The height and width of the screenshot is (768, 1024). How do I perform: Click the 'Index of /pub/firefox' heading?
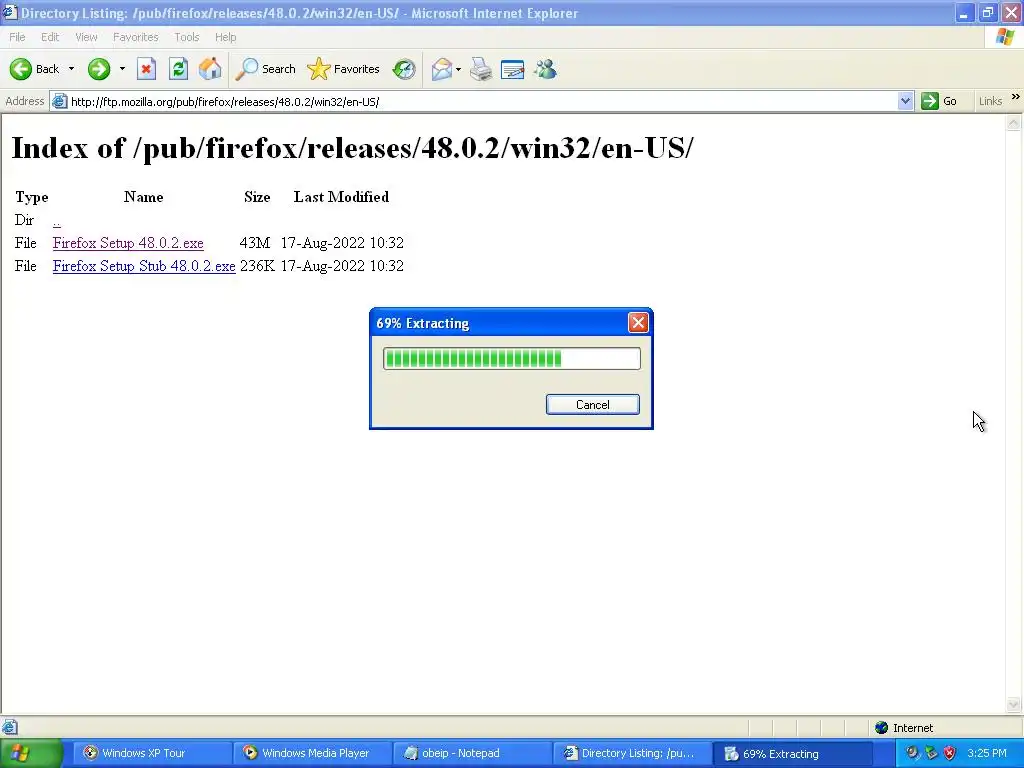pyautogui.click(x=353, y=148)
